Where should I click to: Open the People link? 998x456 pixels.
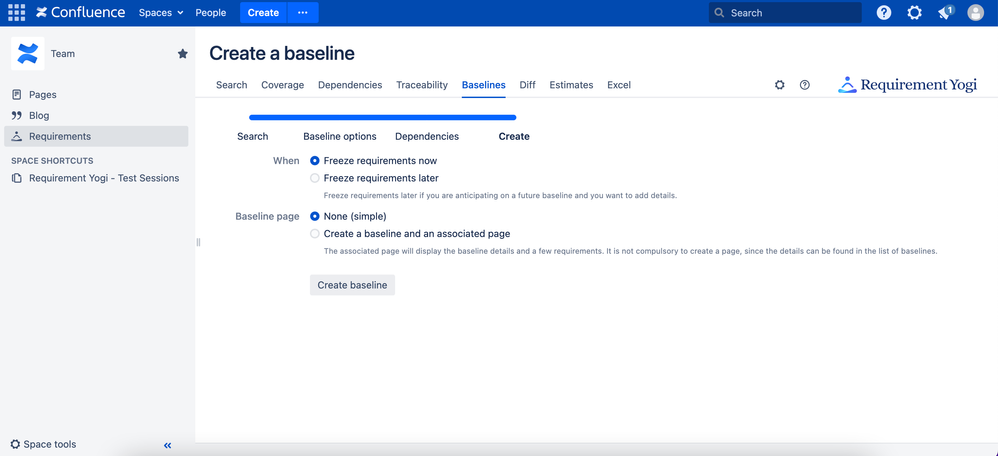211,13
